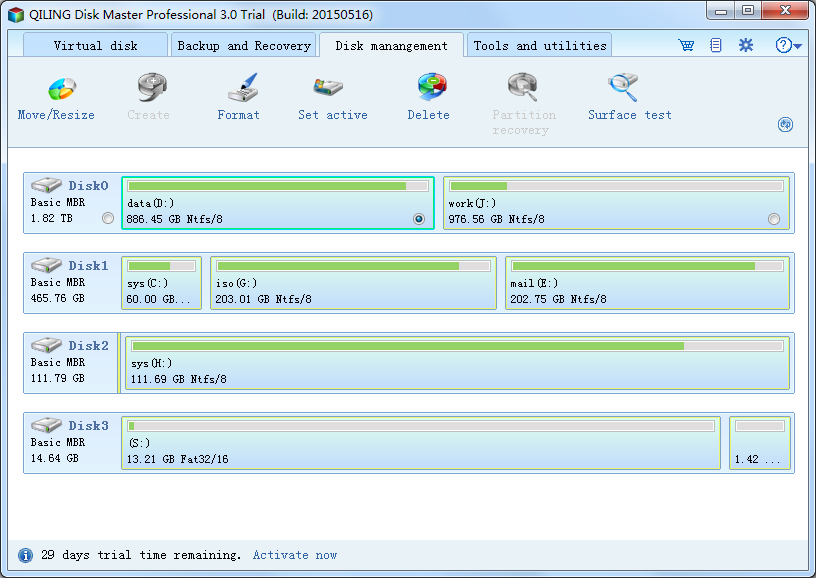This screenshot has width=816, height=578.
Task: Open settings with the gear icon
Action: (746, 46)
